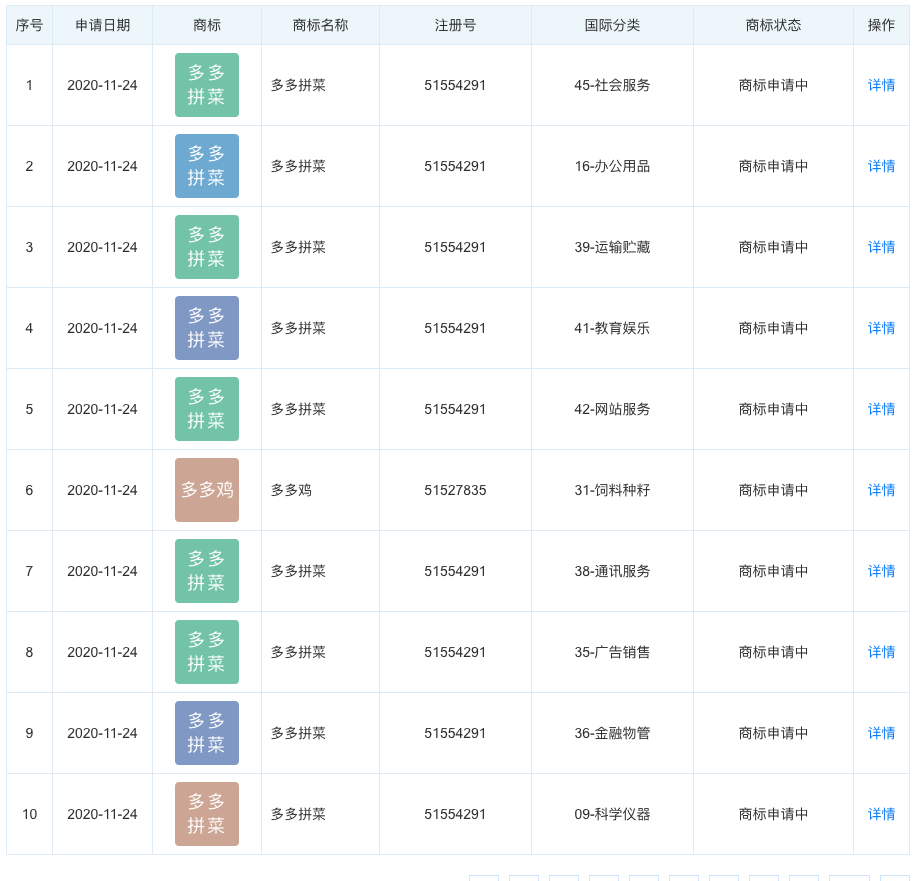View 详情 of the 39-运输贮藏 entry
The height and width of the screenshot is (881, 916).
pos(881,247)
